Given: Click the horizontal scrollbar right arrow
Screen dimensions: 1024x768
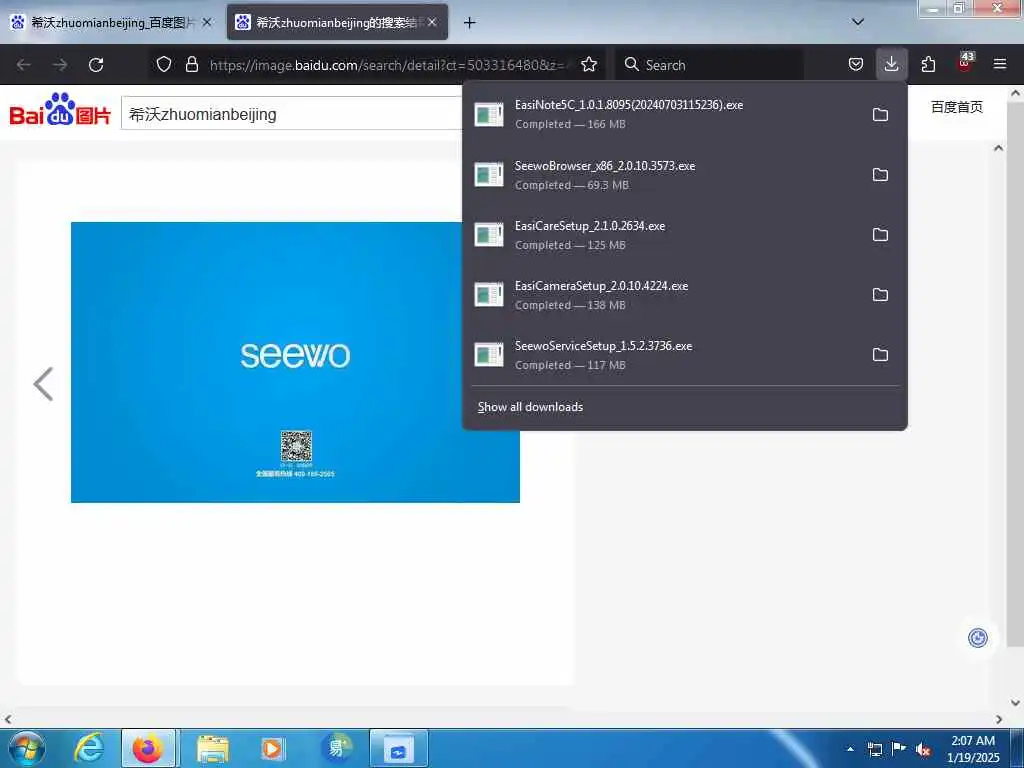Looking at the screenshot, I should pos(999,719).
